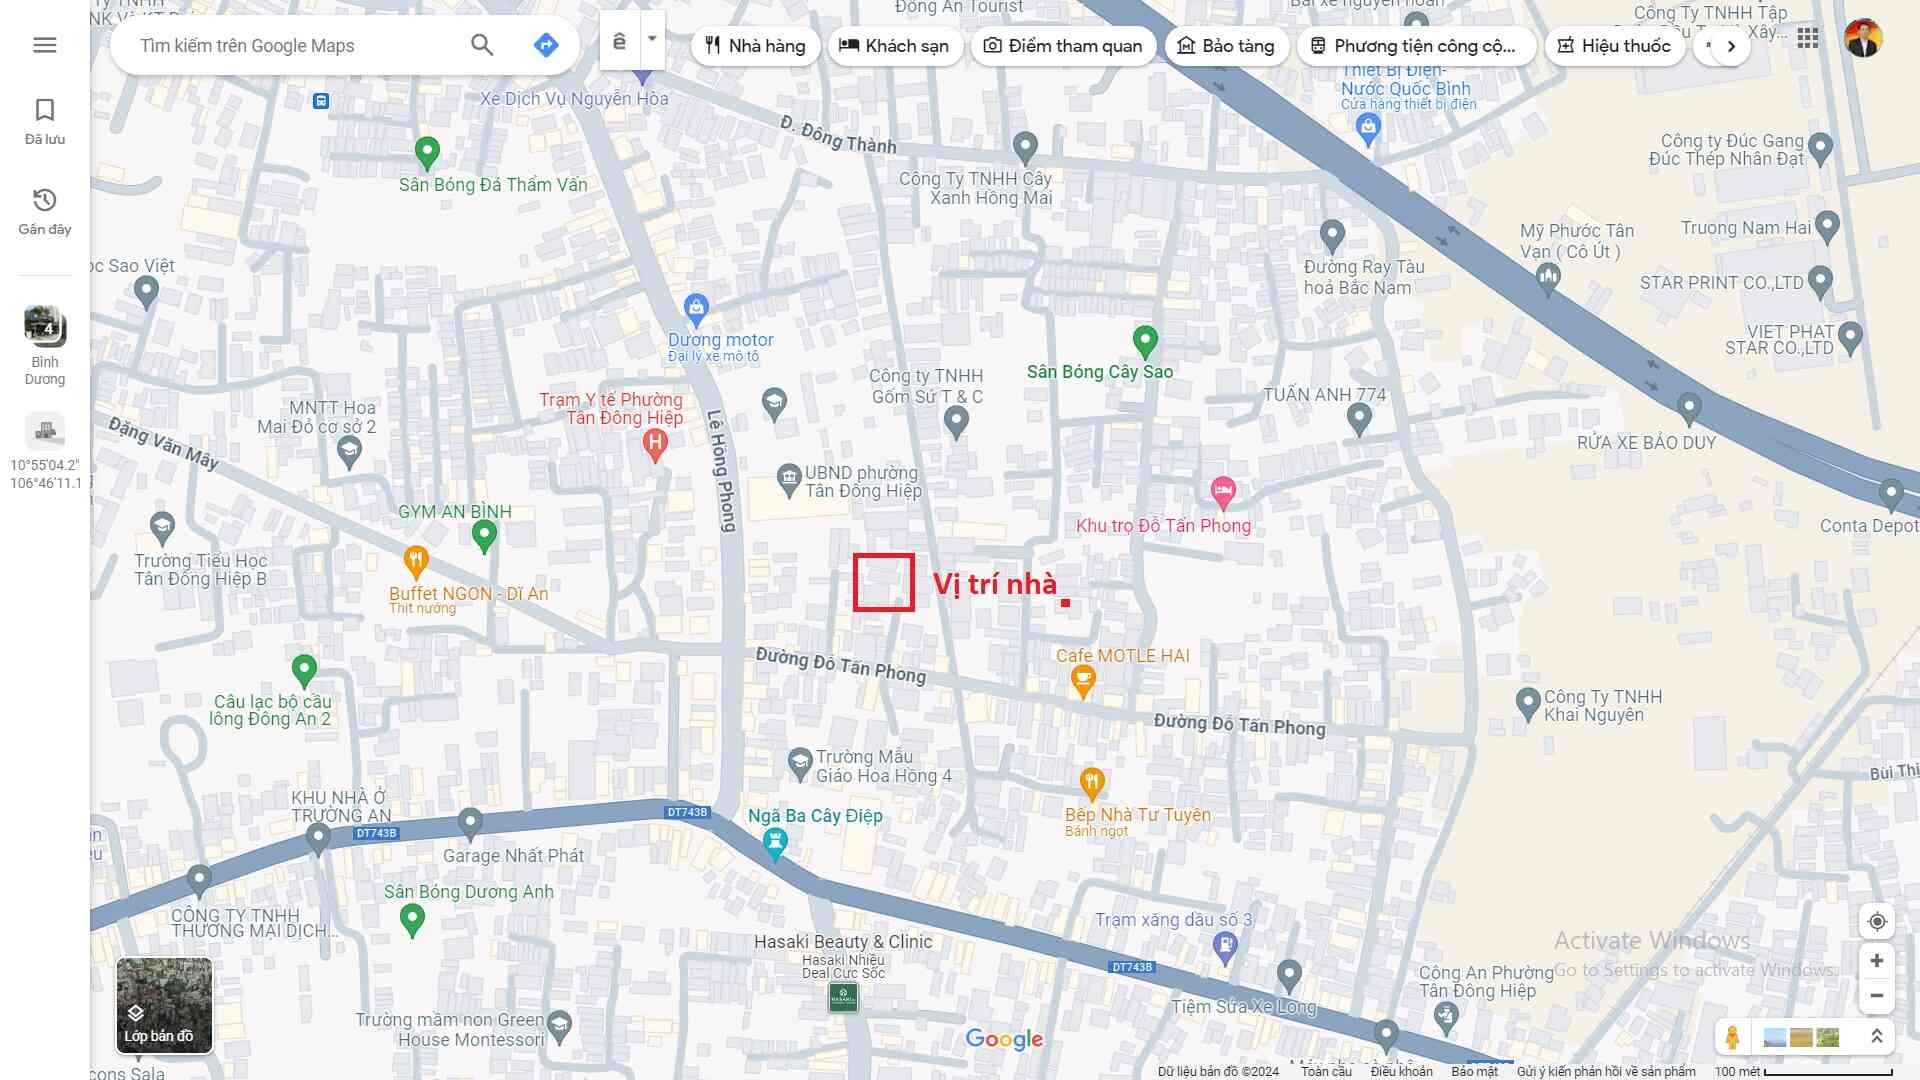Click the Bảo mật footer link
Image resolution: width=1920 pixels, height=1080 pixels.
click(x=1474, y=1071)
